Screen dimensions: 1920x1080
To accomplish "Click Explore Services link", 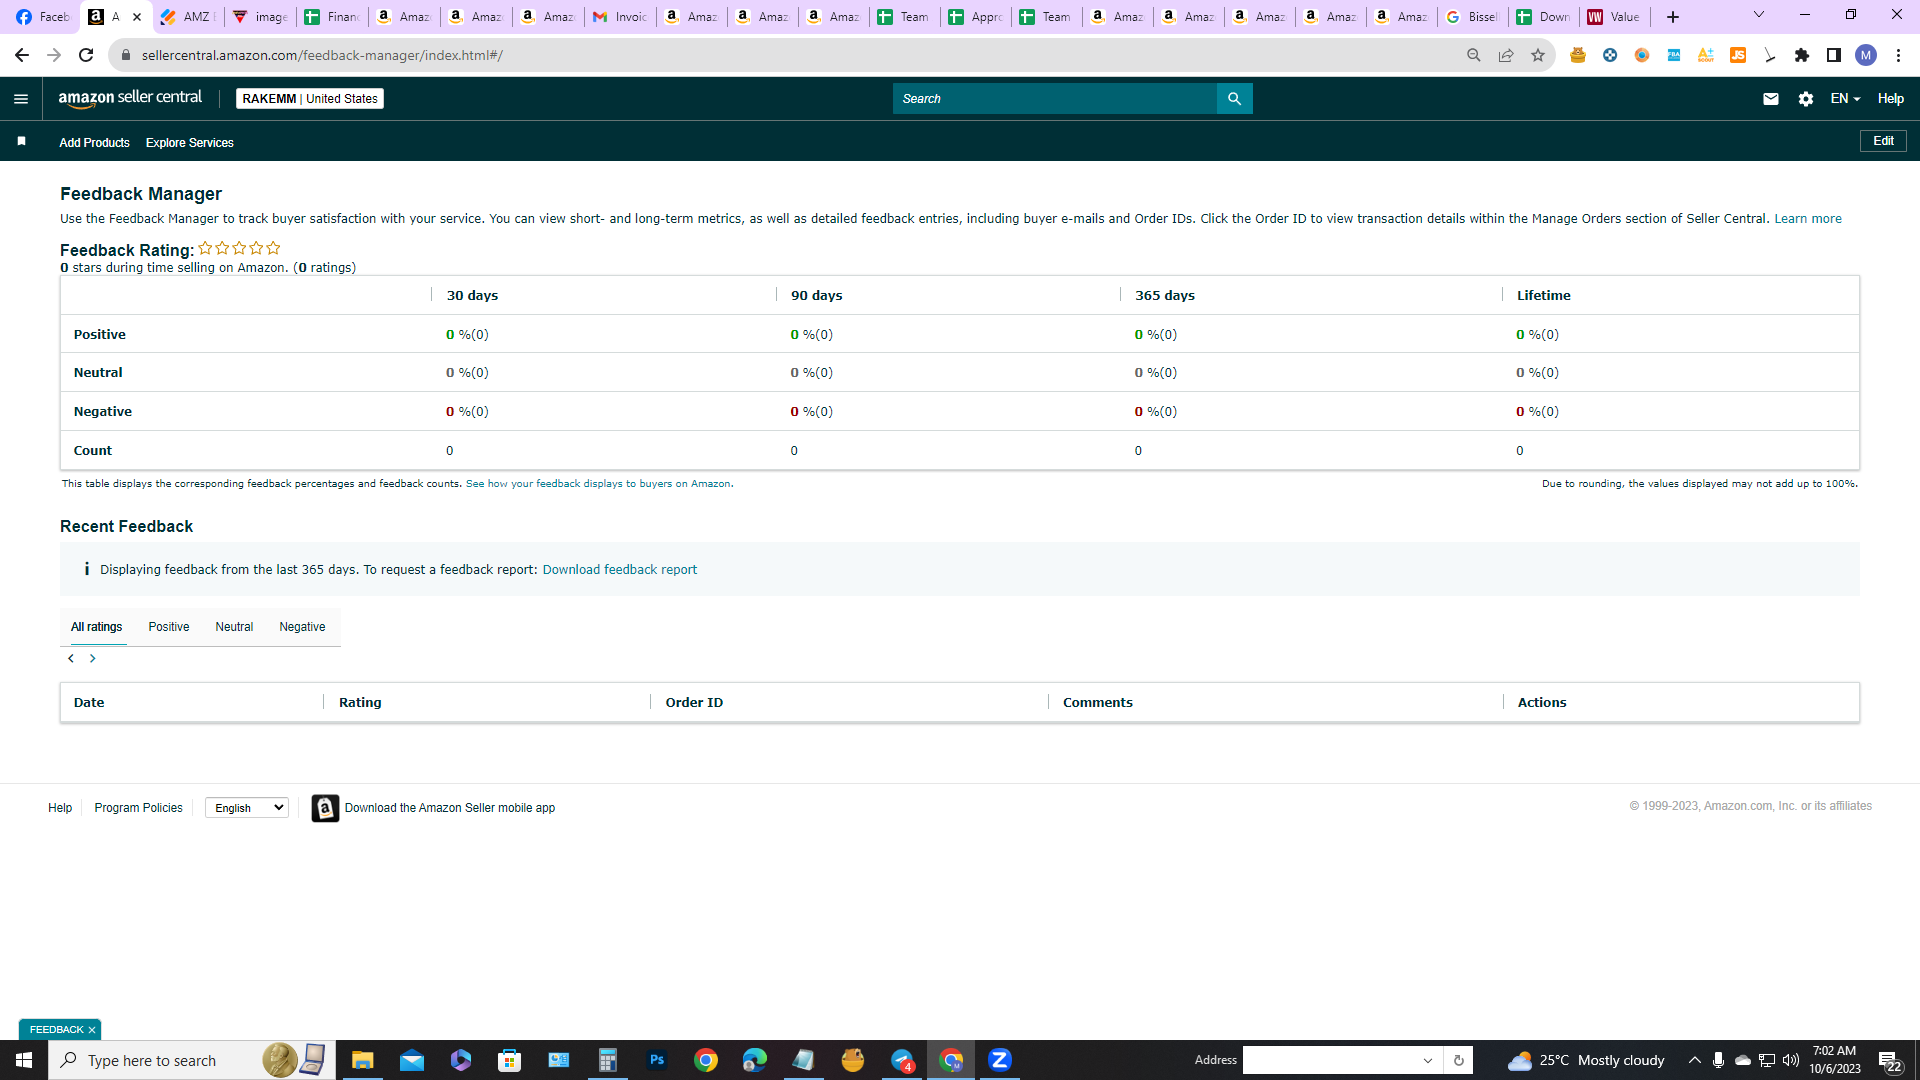I will click(x=190, y=142).
